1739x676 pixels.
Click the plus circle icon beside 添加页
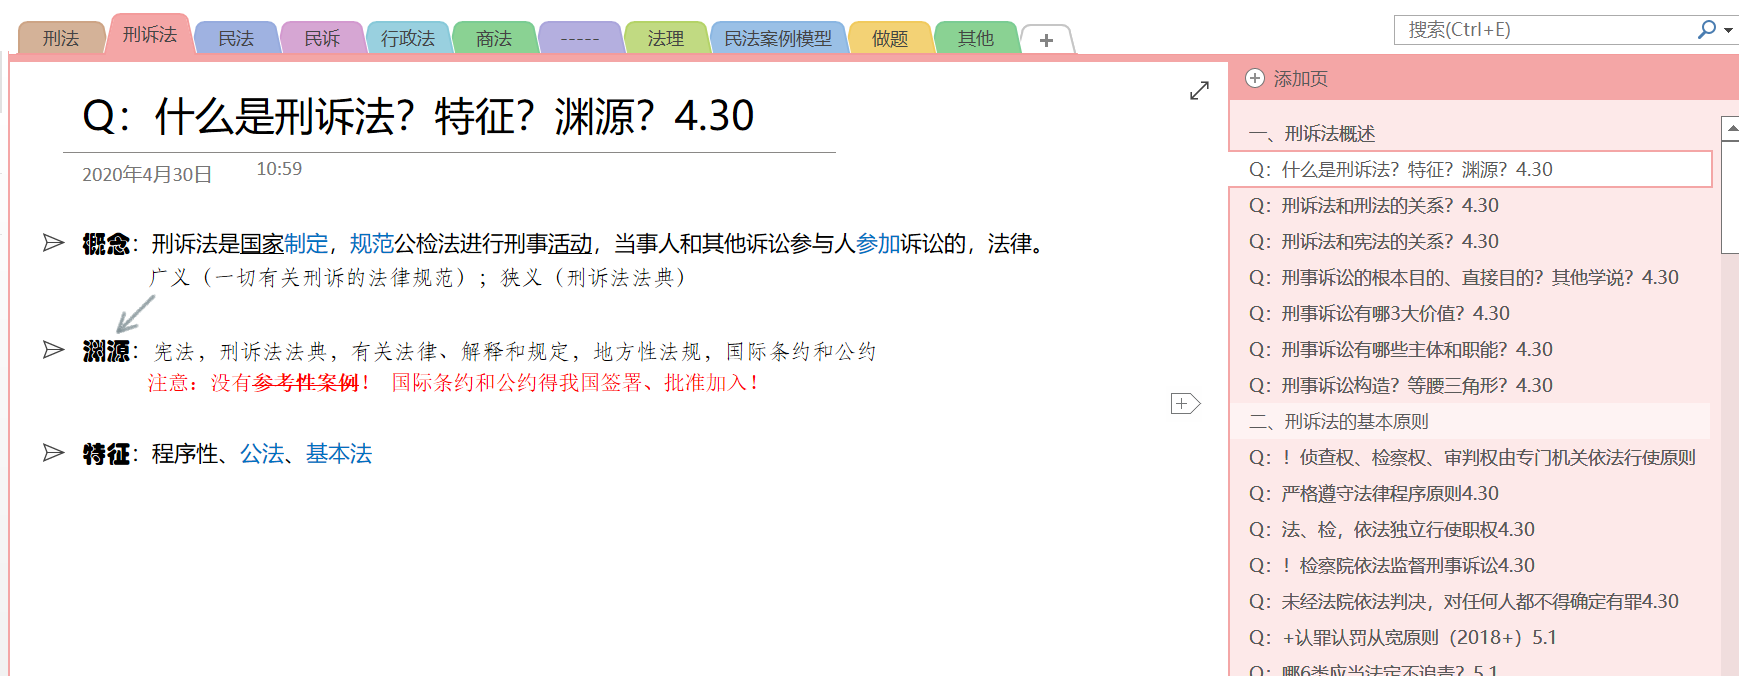1255,78
